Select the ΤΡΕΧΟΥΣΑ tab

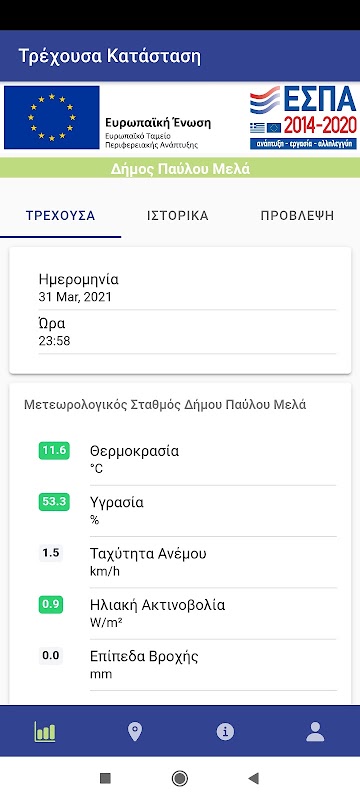pos(61,216)
